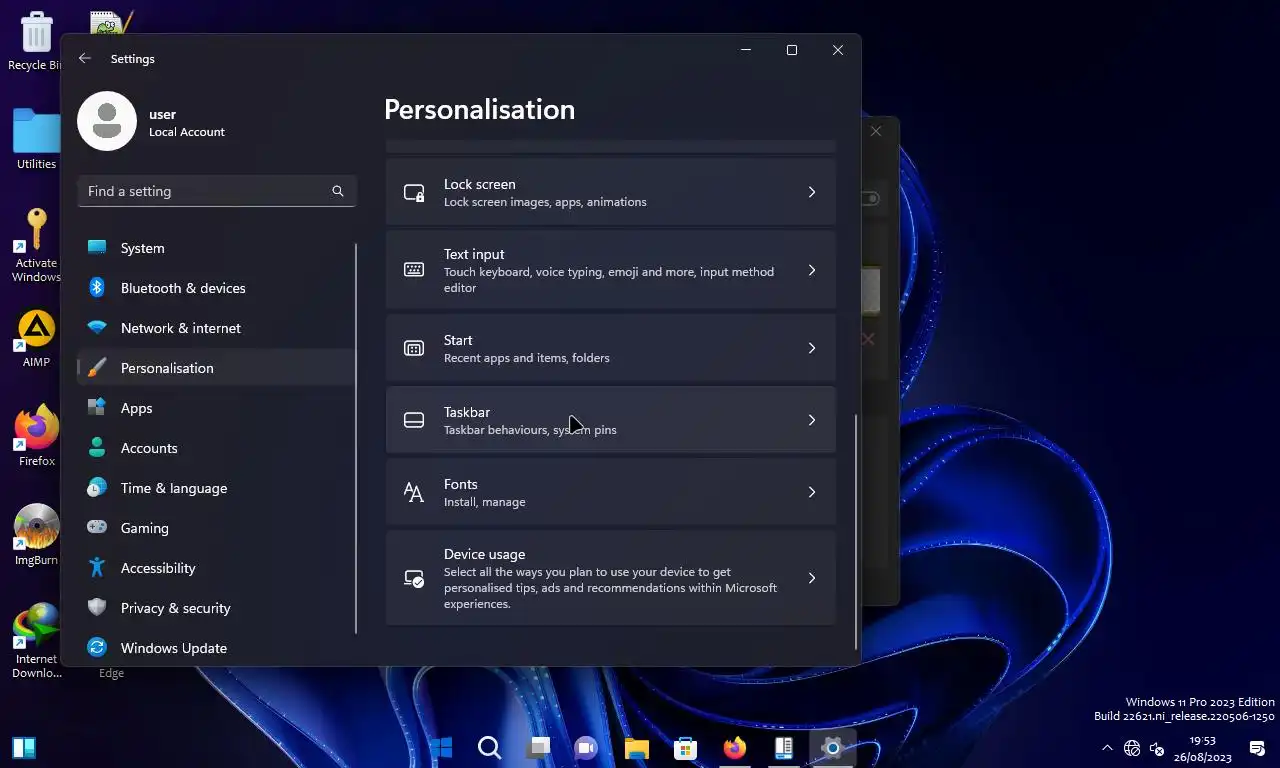This screenshot has width=1280, height=768.
Task: Expand the Text input chevron
Action: coord(812,270)
